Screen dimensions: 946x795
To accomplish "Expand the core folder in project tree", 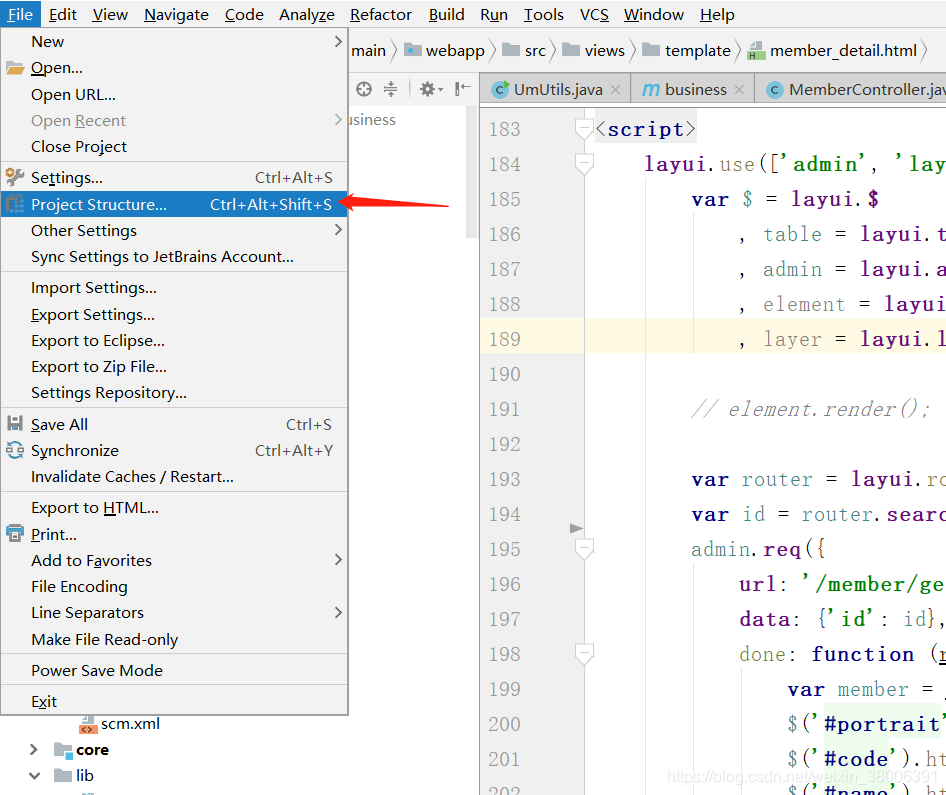I will click(34, 750).
